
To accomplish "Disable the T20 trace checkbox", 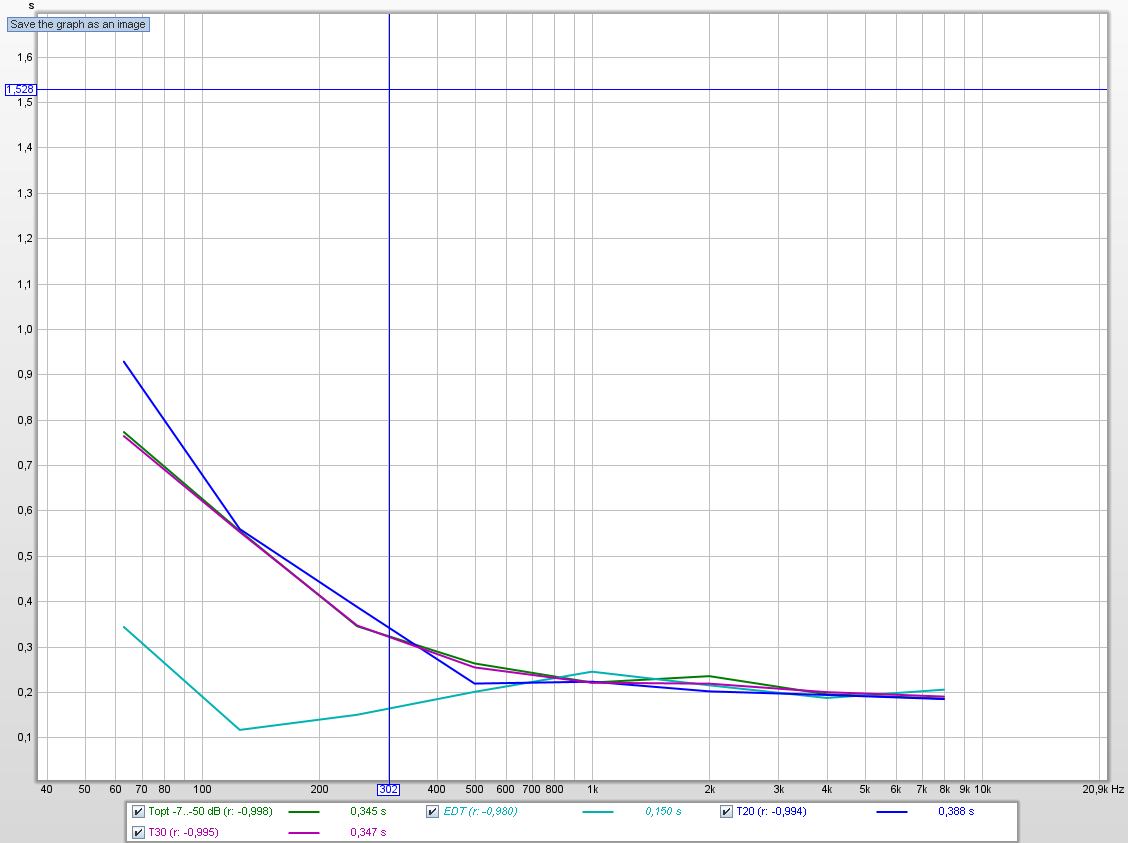I will click(727, 812).
